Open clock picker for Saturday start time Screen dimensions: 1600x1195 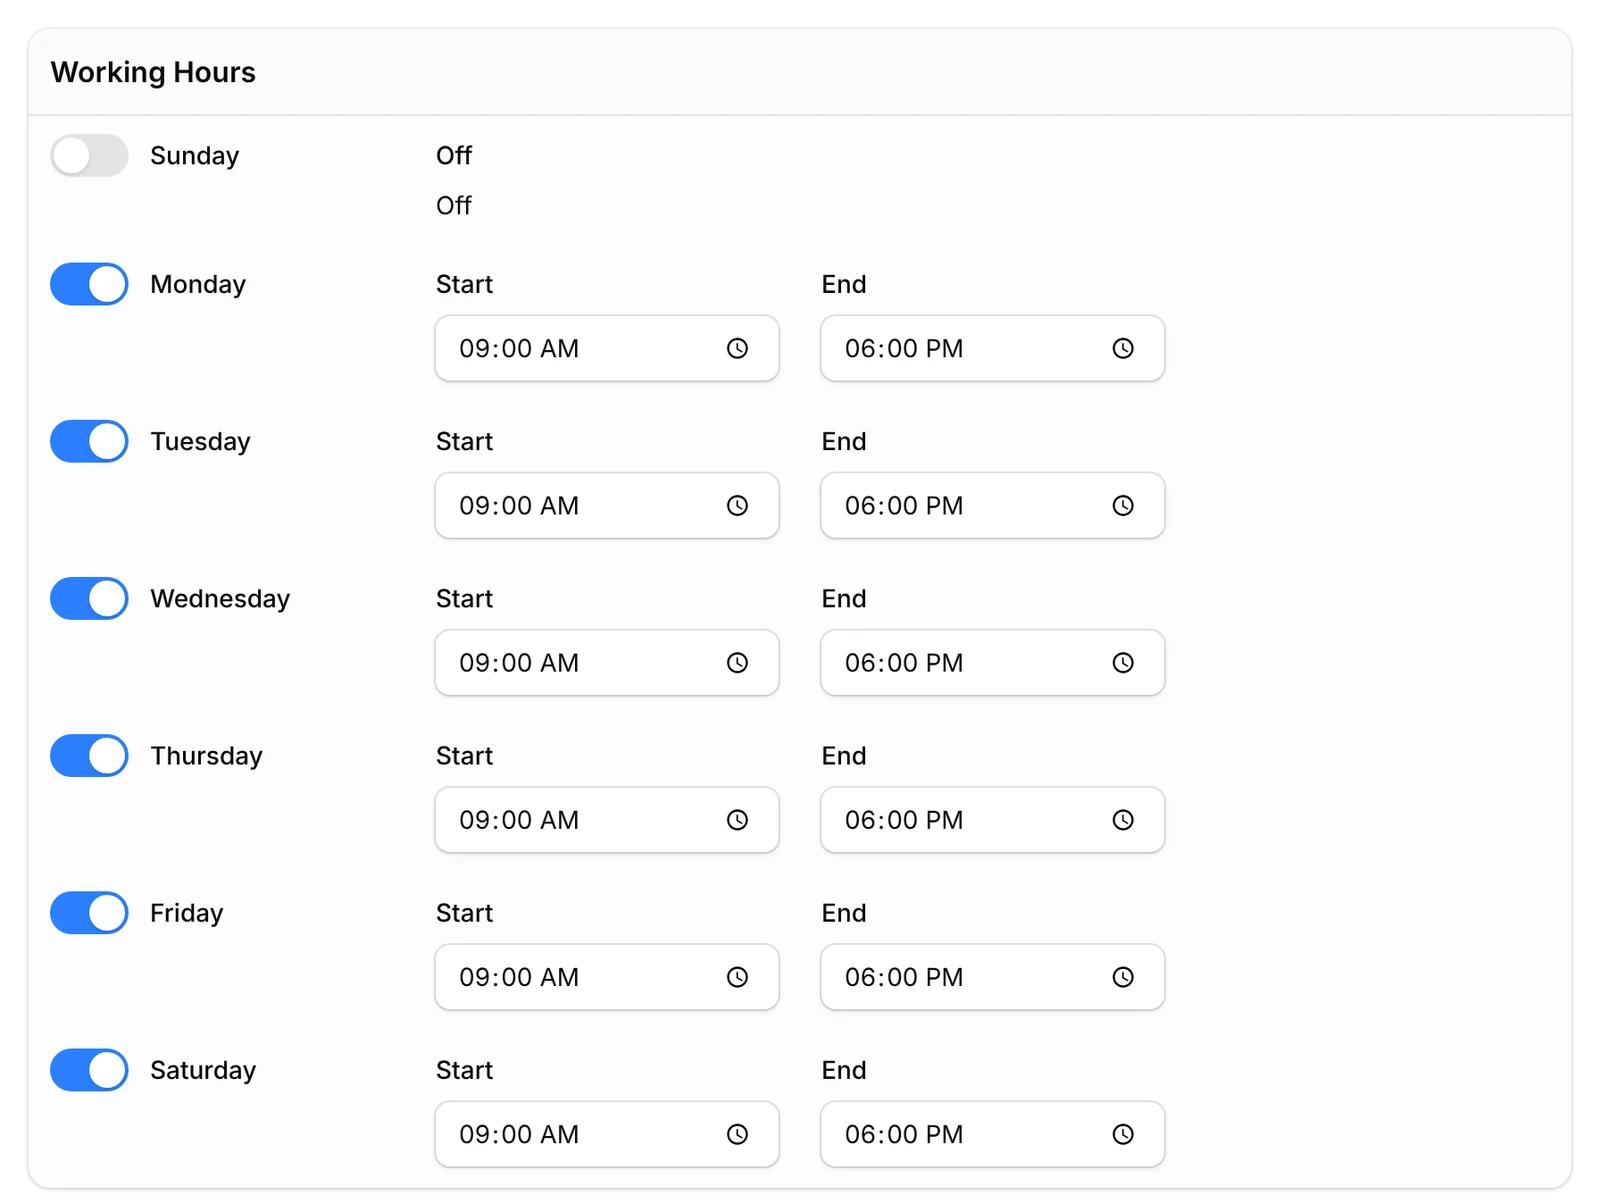737,1134
